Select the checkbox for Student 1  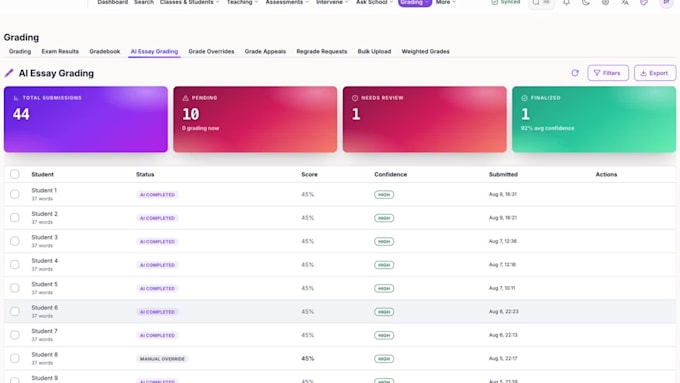pos(15,194)
